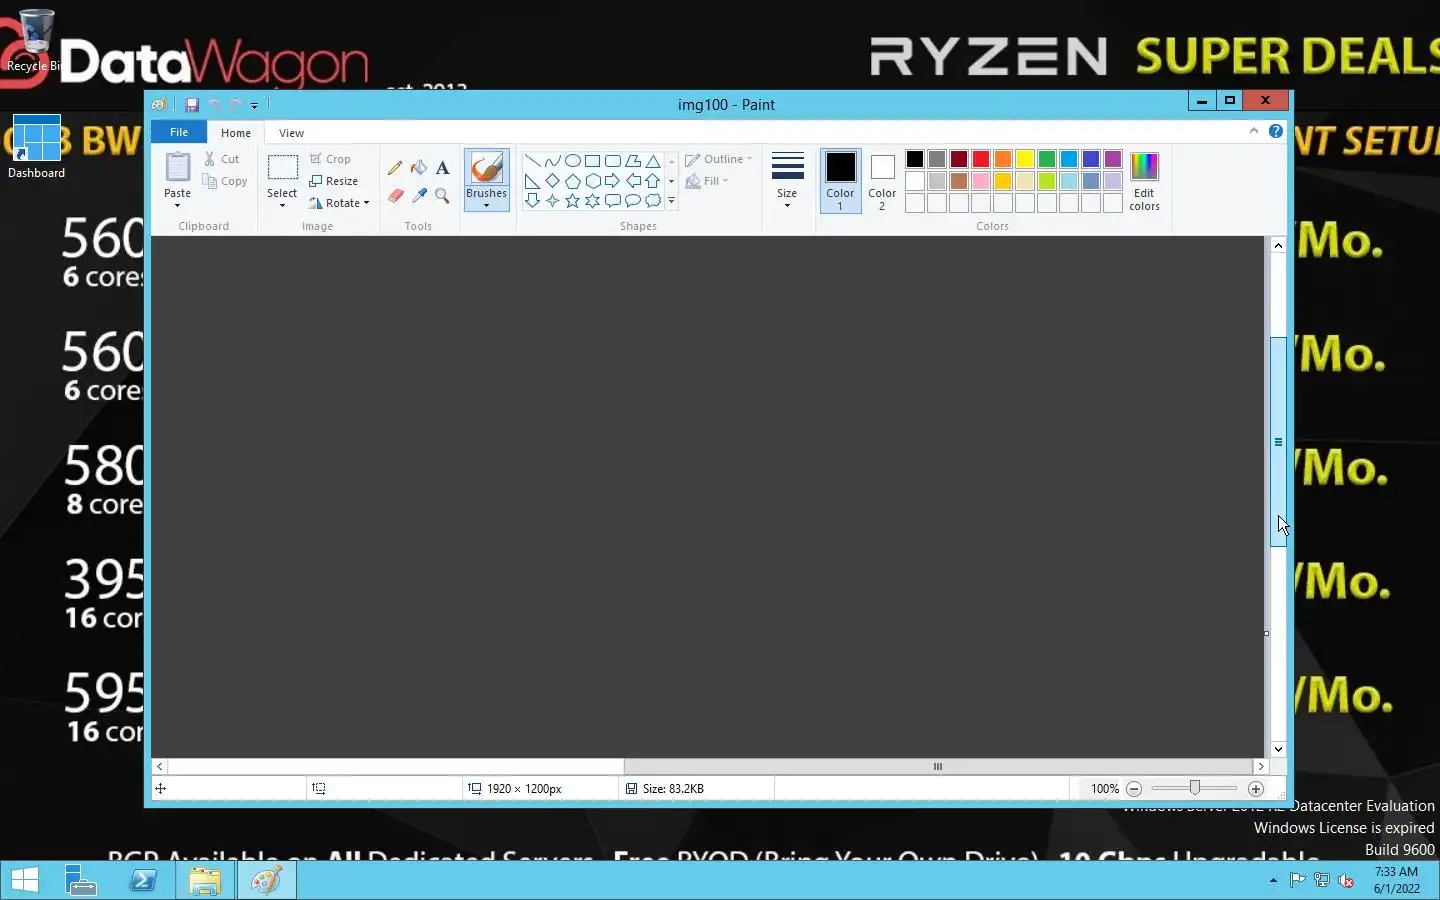
Task: Choose the Four-point star shape
Action: coord(552,201)
